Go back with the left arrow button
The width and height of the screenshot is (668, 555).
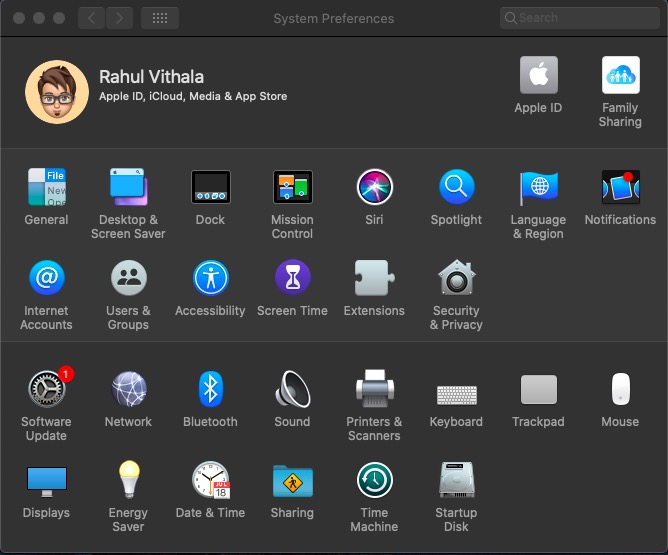pos(91,18)
